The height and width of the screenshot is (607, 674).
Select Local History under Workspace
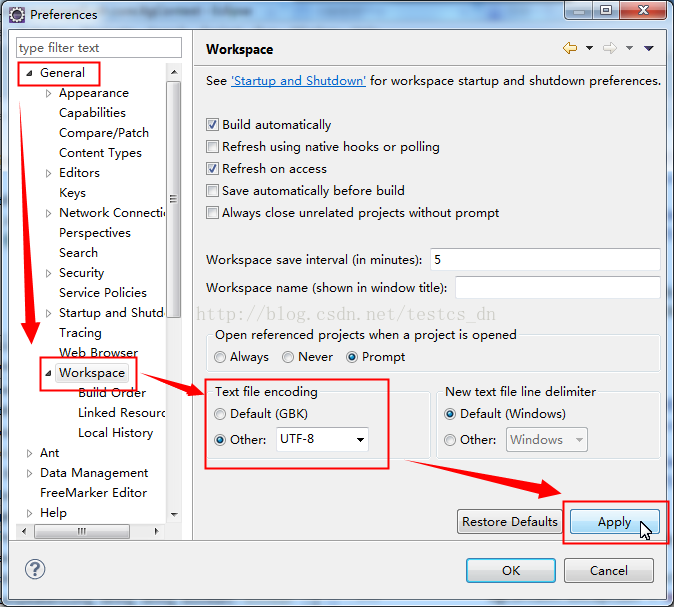(115, 433)
